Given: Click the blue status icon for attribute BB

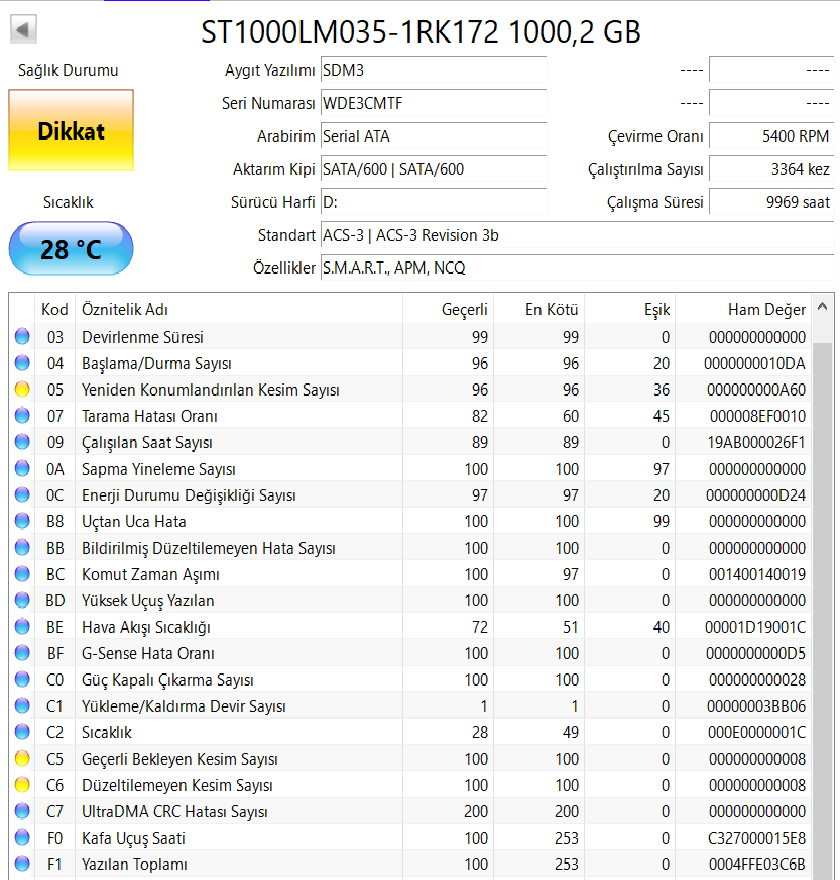Looking at the screenshot, I should point(22,548).
